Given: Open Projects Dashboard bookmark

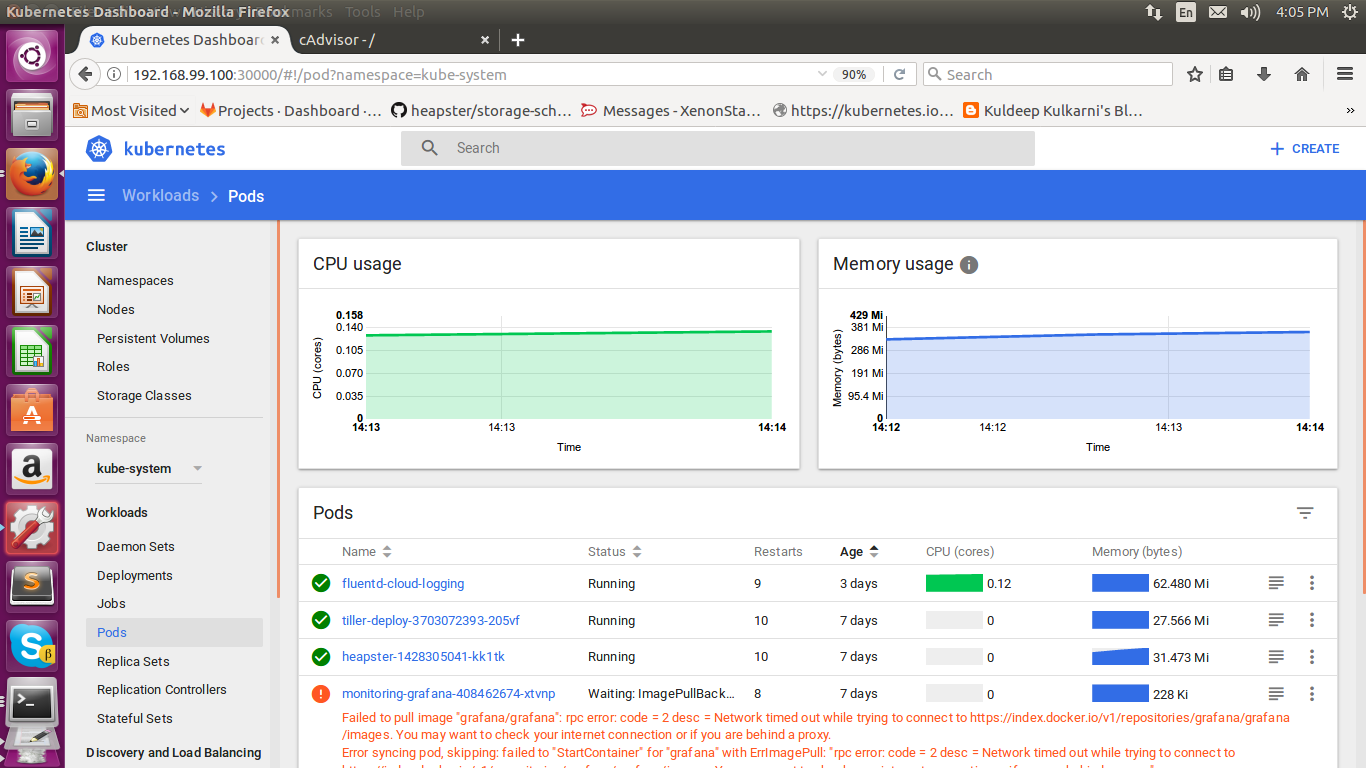Looking at the screenshot, I should [291, 111].
